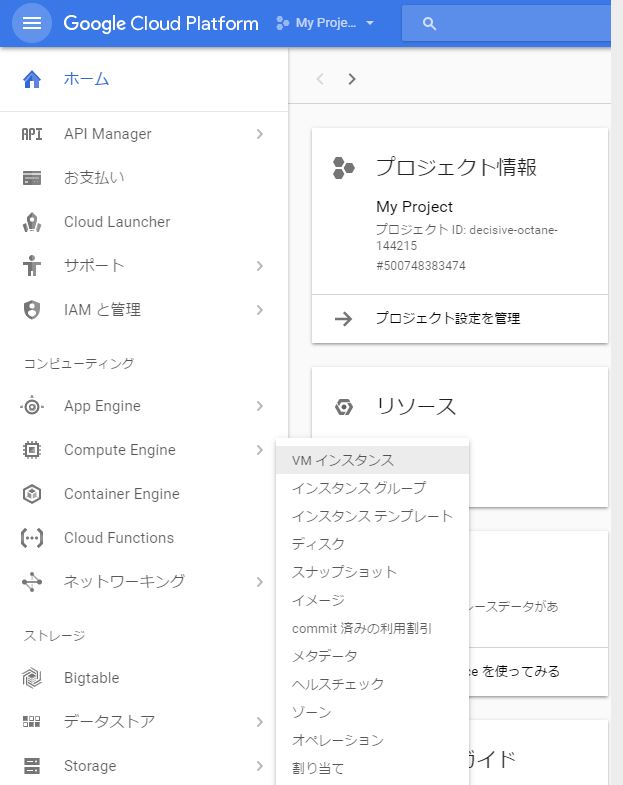This screenshot has height=785, width=623.
Task: Click the App Engine icon
Action: point(32,406)
